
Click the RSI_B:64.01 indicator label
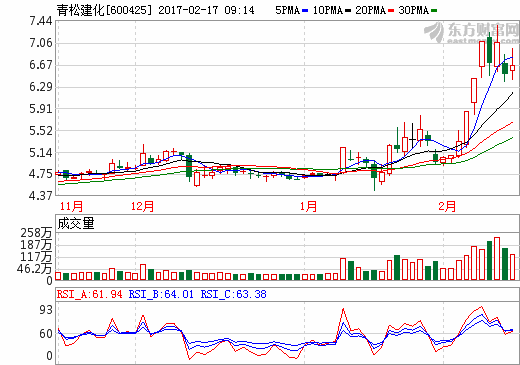point(161,294)
